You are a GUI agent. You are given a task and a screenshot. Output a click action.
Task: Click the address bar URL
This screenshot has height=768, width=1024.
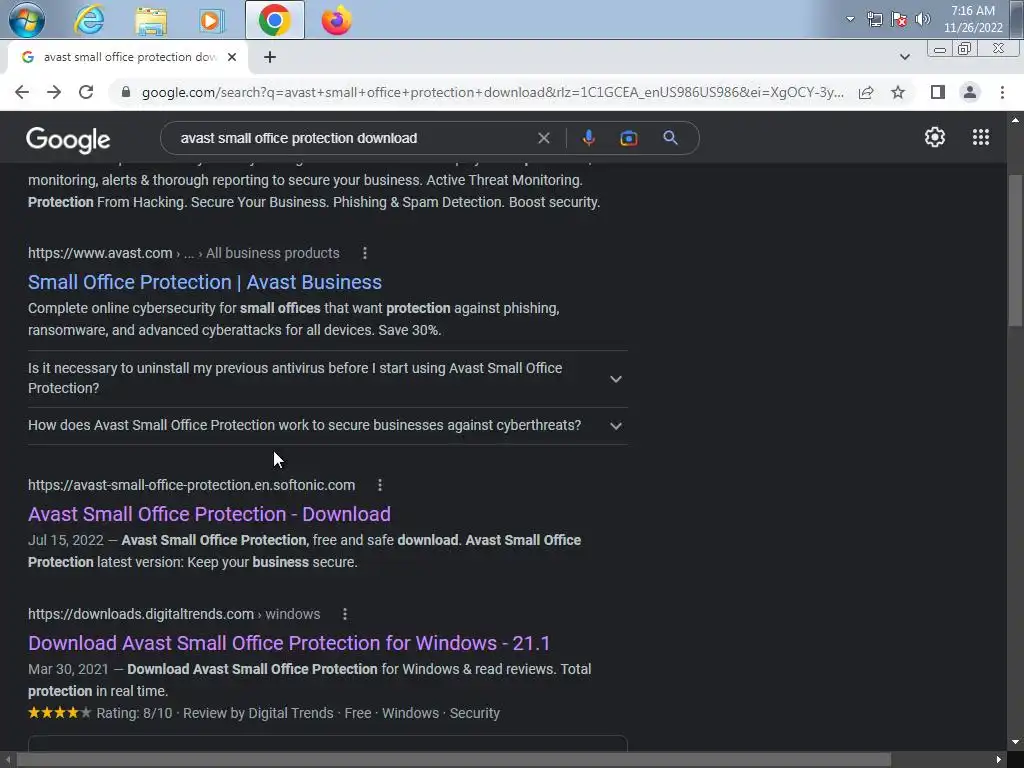pos(492,92)
